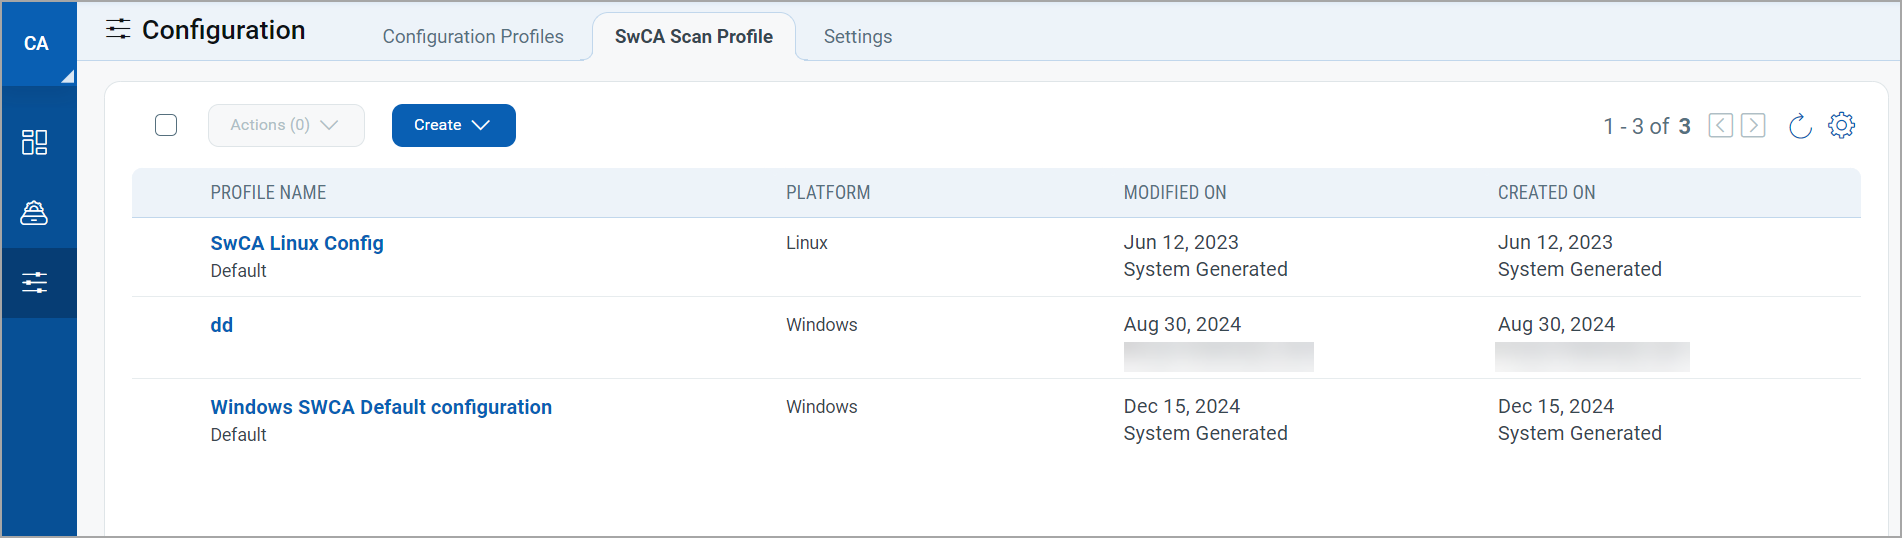
Task: Go to next page arrow
Action: [x=1753, y=126]
